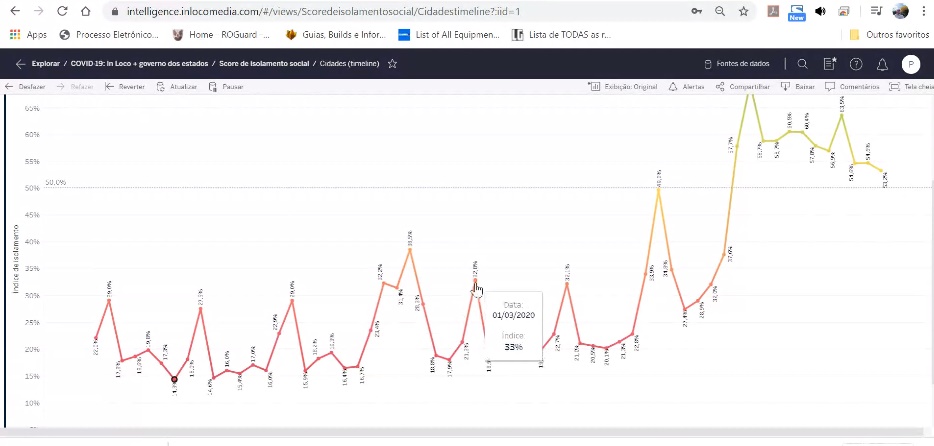Open the Chrome three-dot menu
The width and height of the screenshot is (934, 446).
pos(923,11)
